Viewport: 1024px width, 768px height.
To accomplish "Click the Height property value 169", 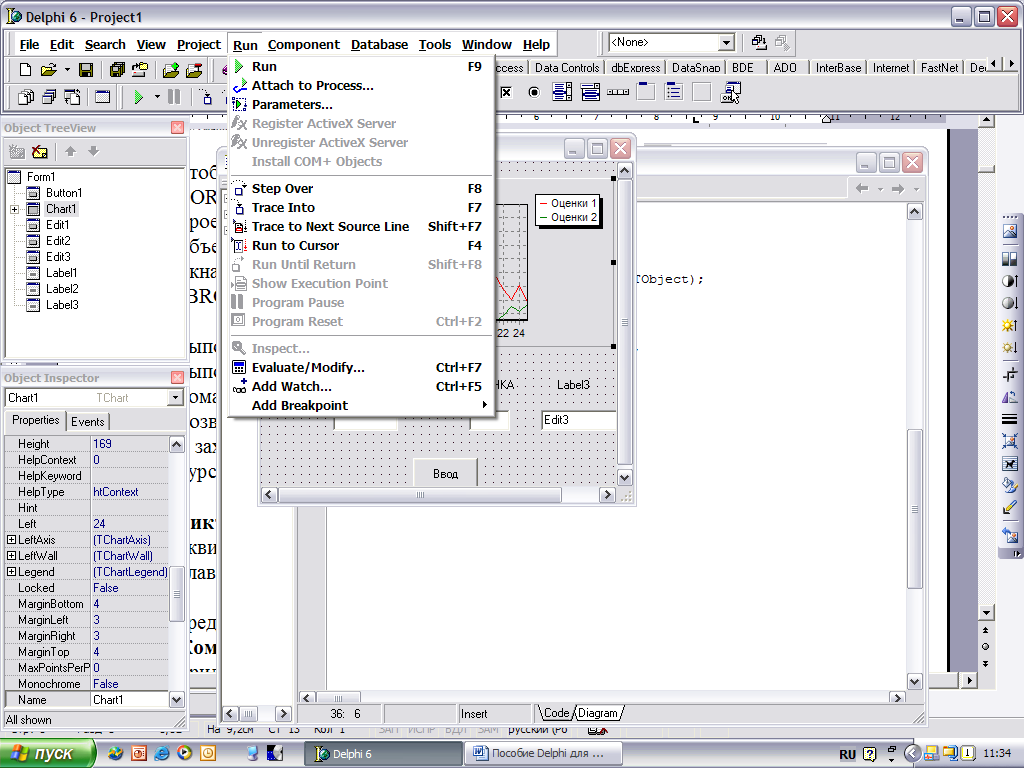I will click(129, 443).
